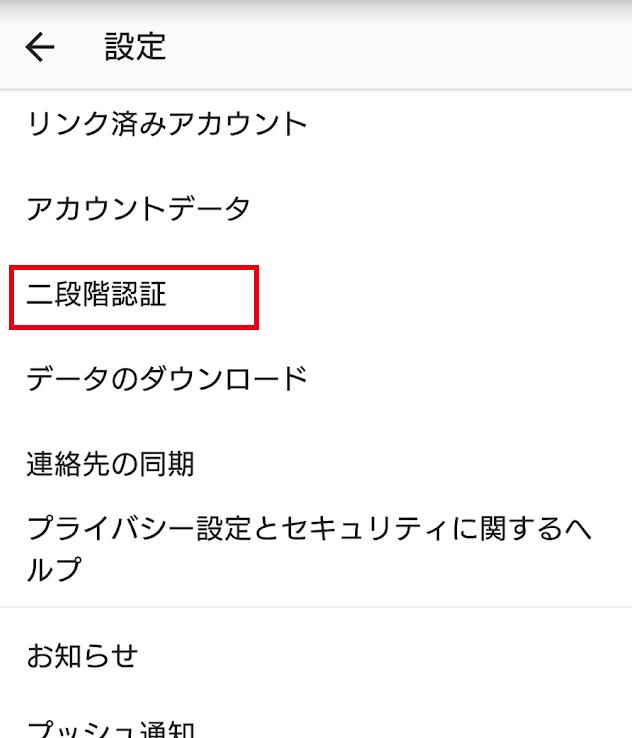The height and width of the screenshot is (738, 632).
Task: Tap the partially visible push notifications row
Action: coord(111,728)
